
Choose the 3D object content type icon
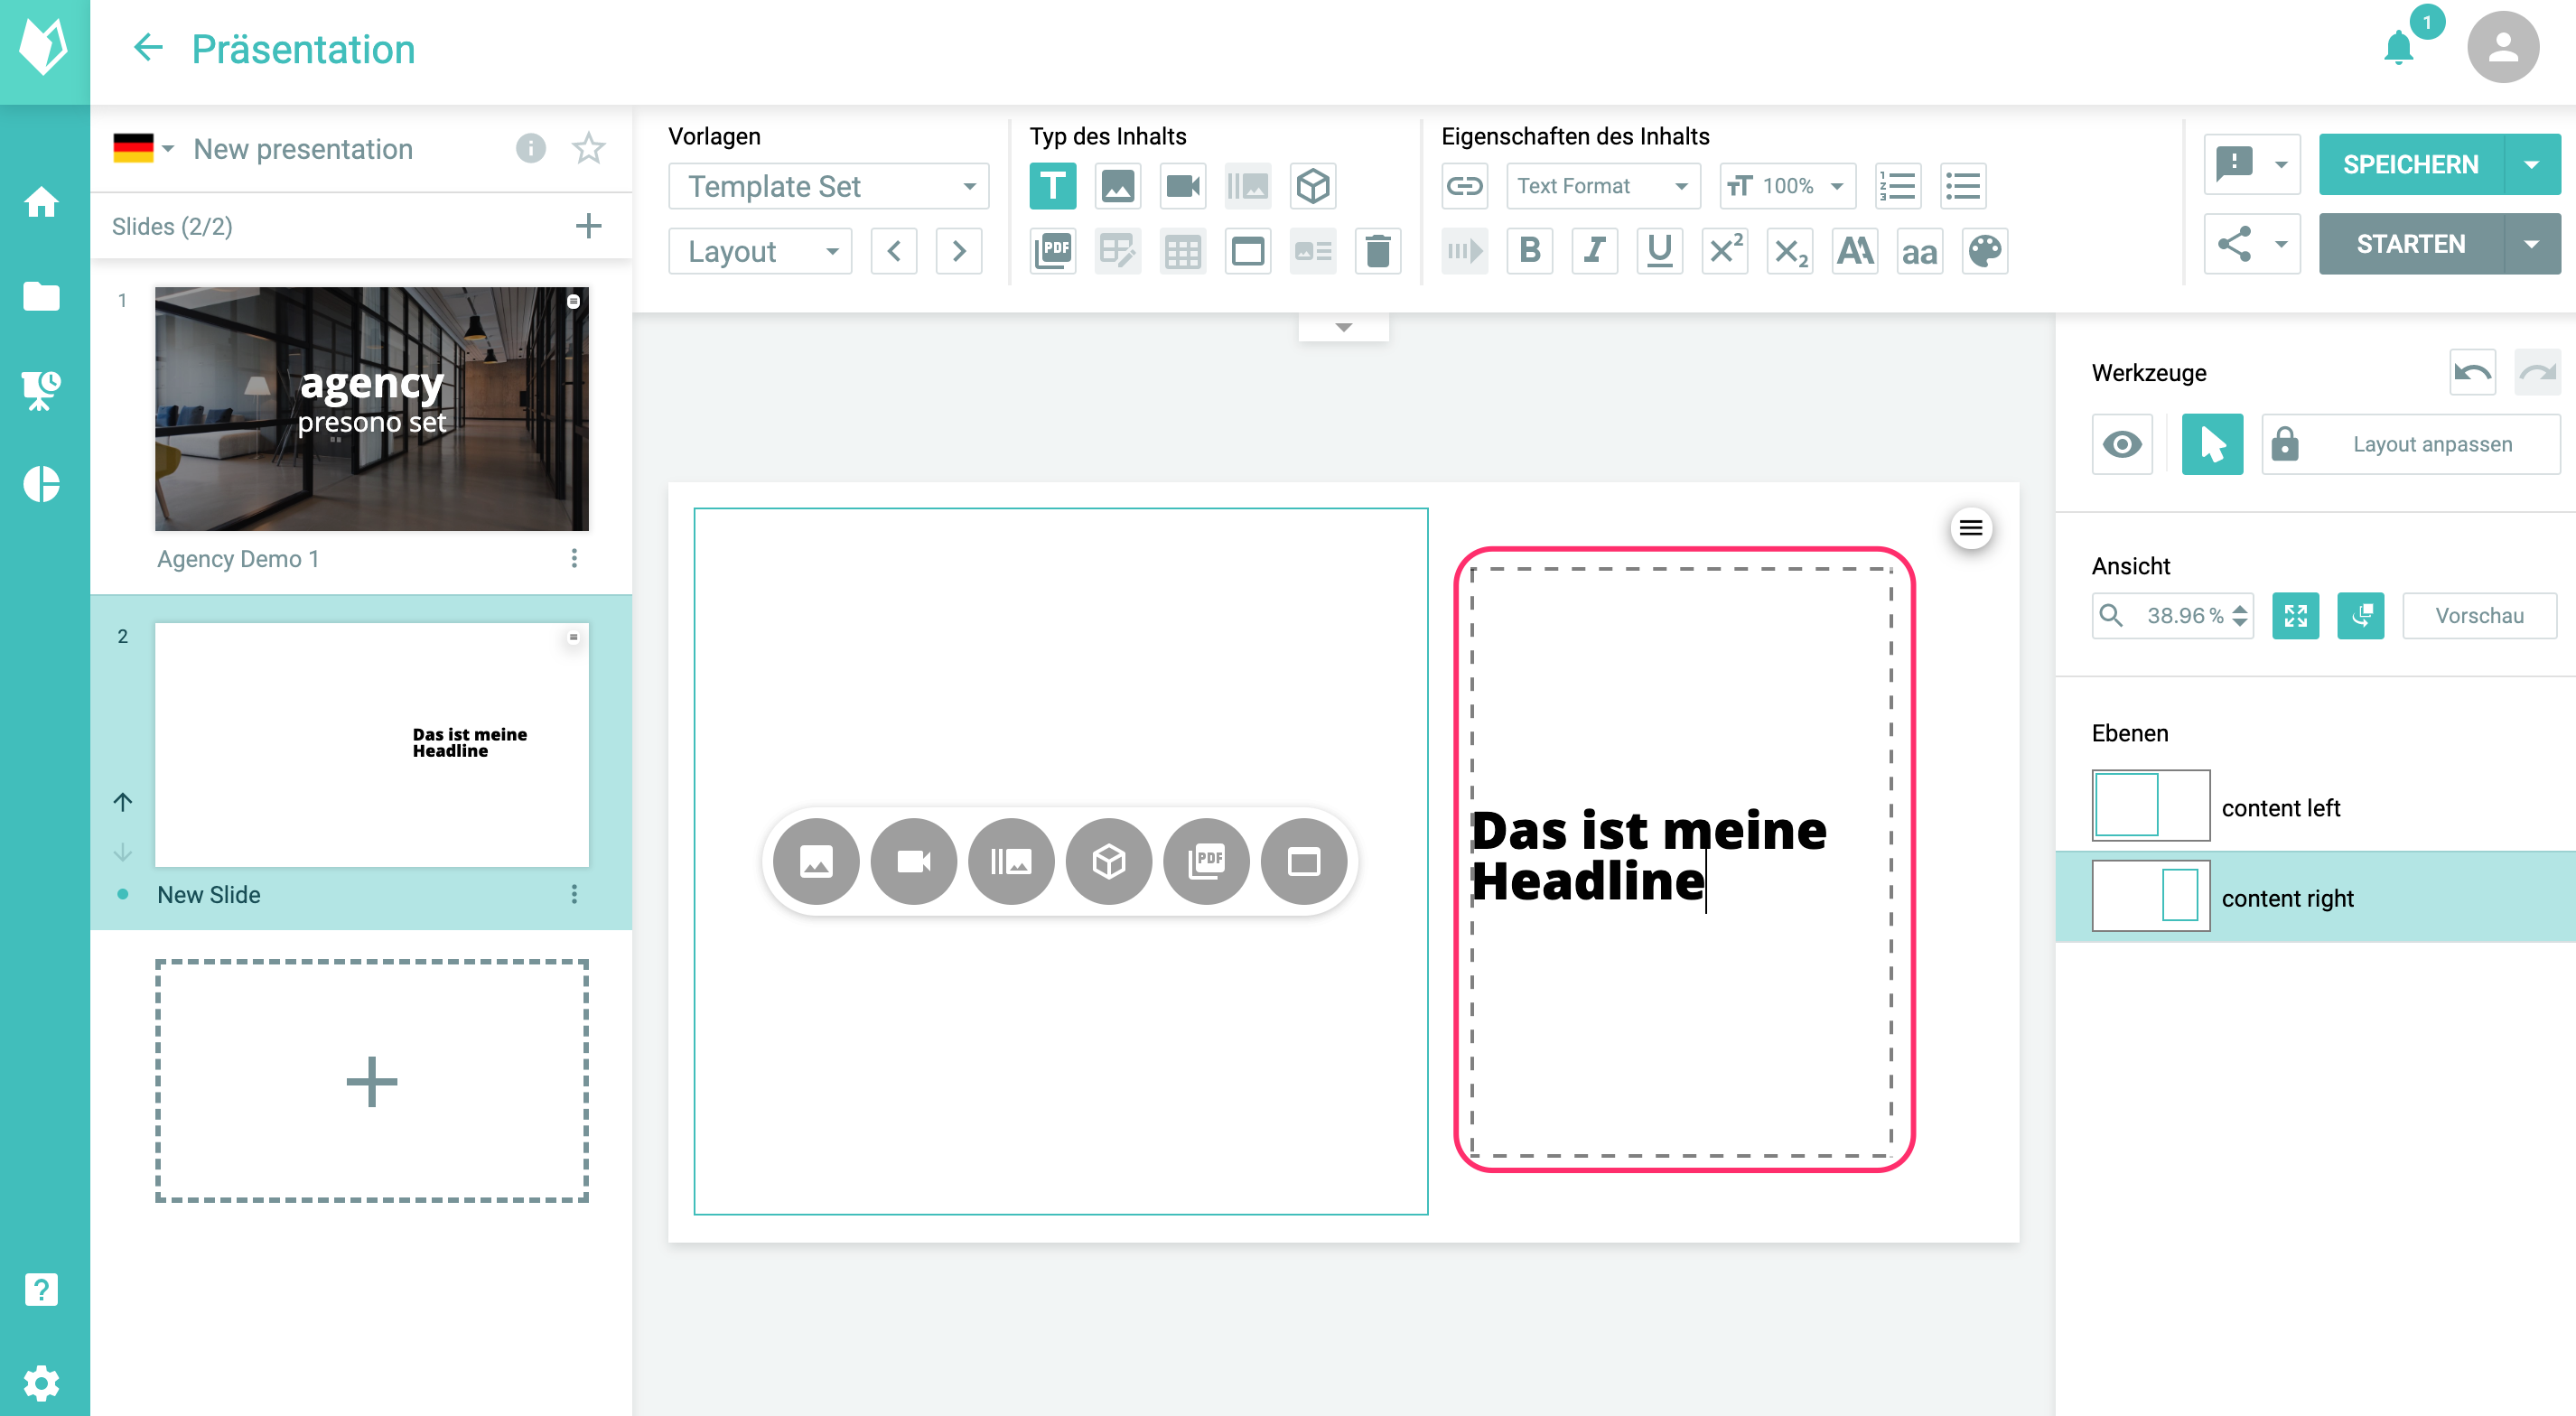(1312, 186)
